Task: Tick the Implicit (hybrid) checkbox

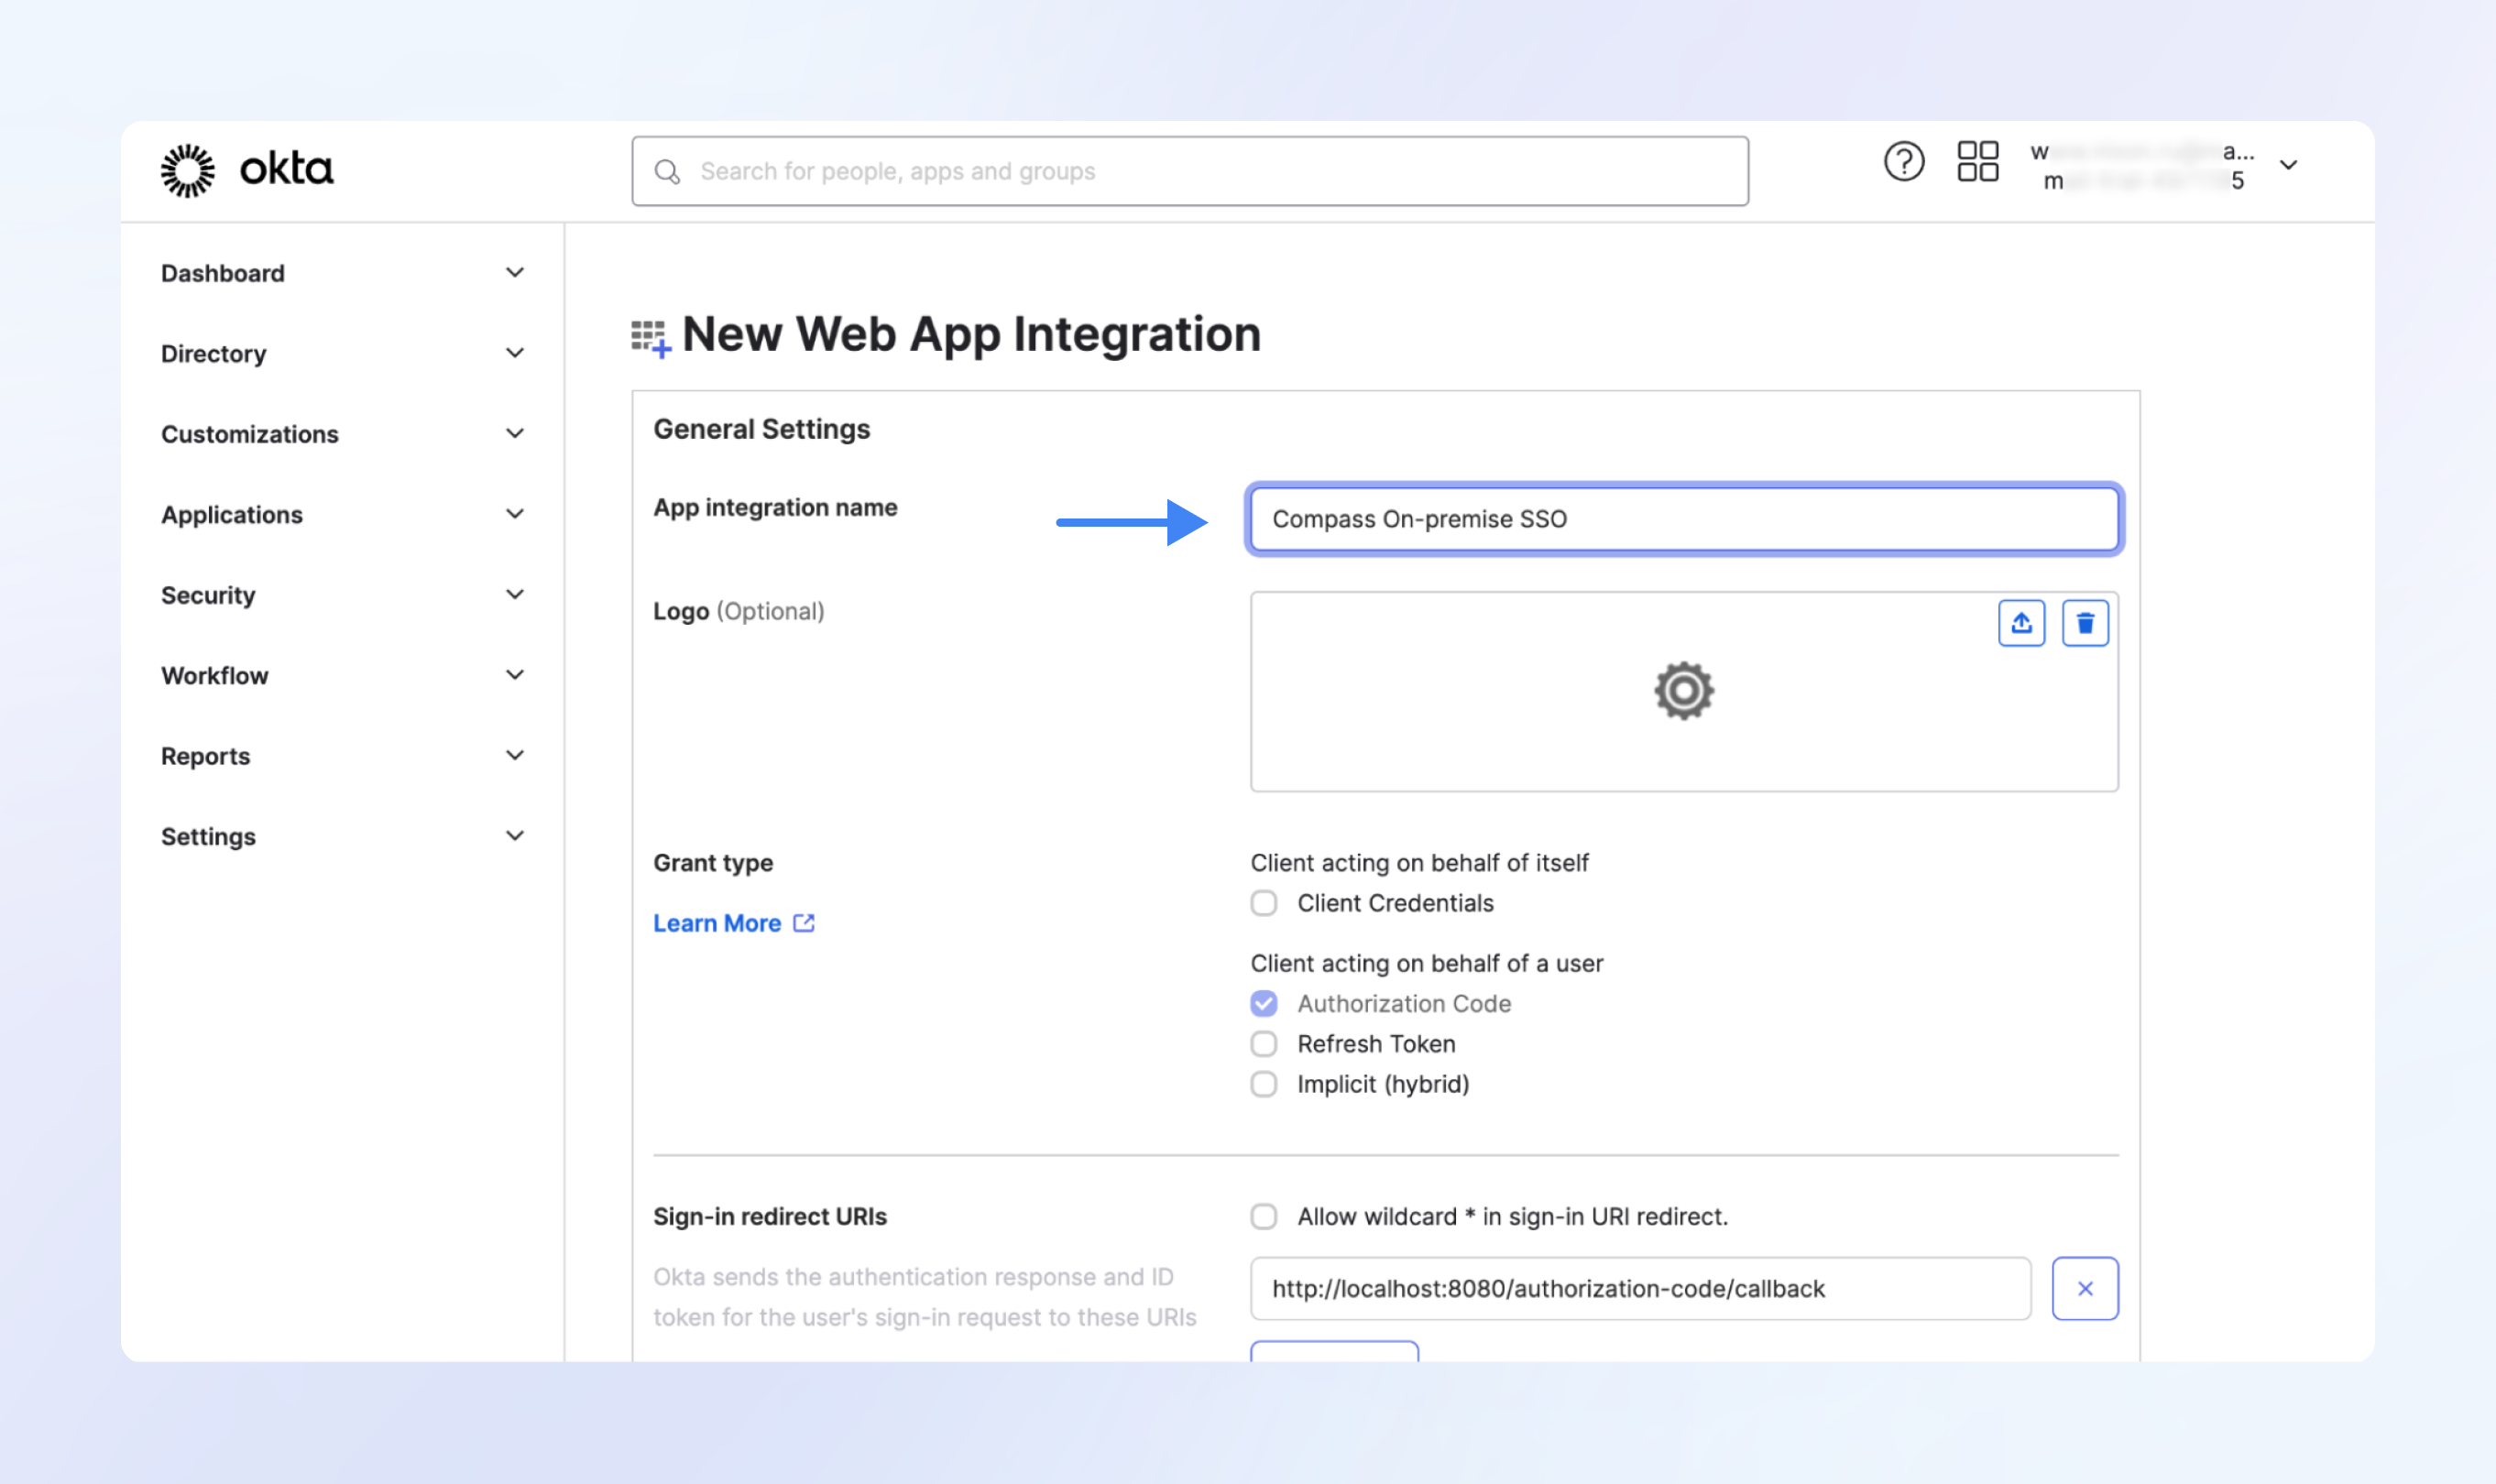Action: coord(1264,1084)
